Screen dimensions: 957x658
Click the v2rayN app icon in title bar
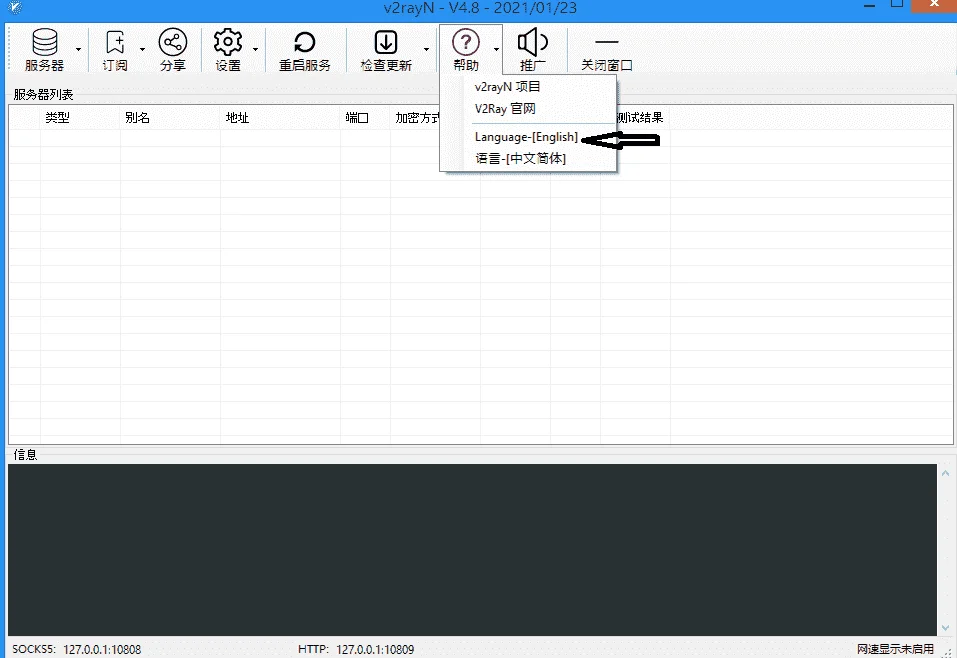(15, 7)
